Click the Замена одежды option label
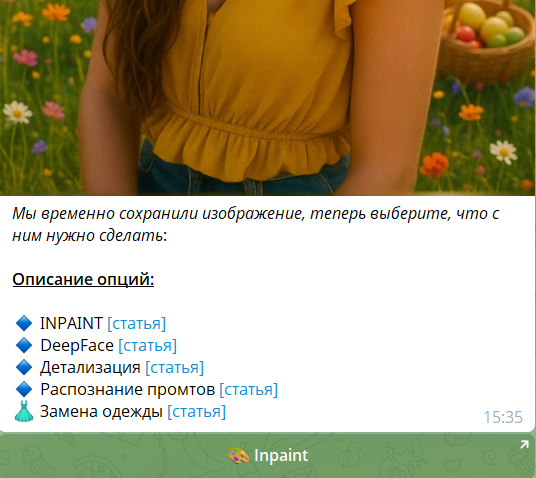 tap(101, 411)
